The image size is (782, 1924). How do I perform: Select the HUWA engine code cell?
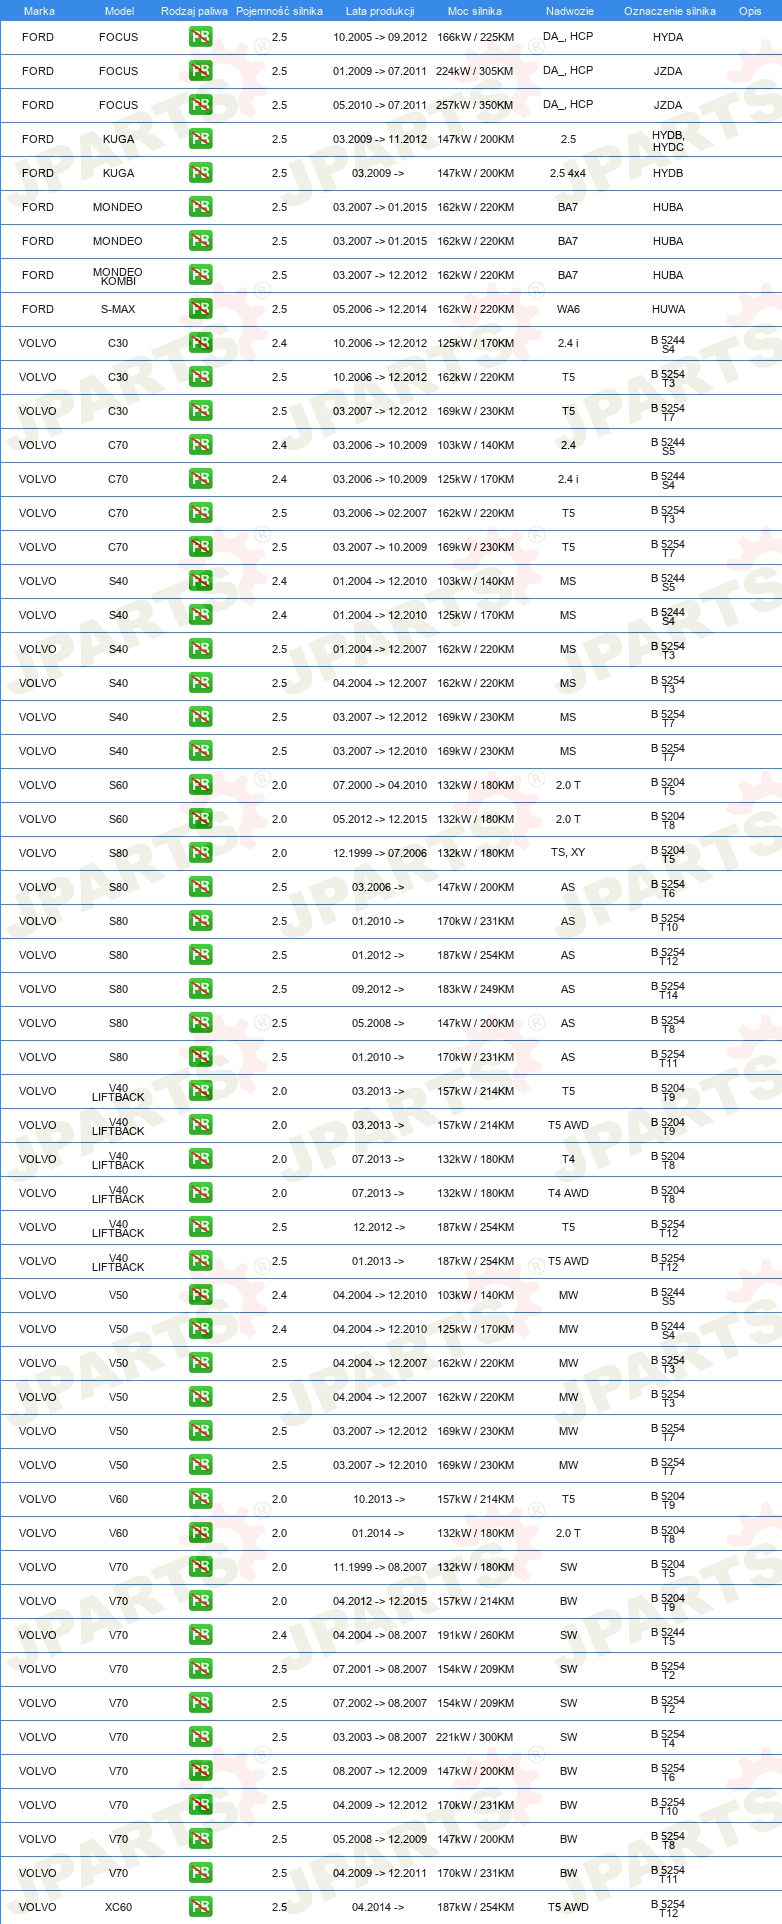click(668, 309)
